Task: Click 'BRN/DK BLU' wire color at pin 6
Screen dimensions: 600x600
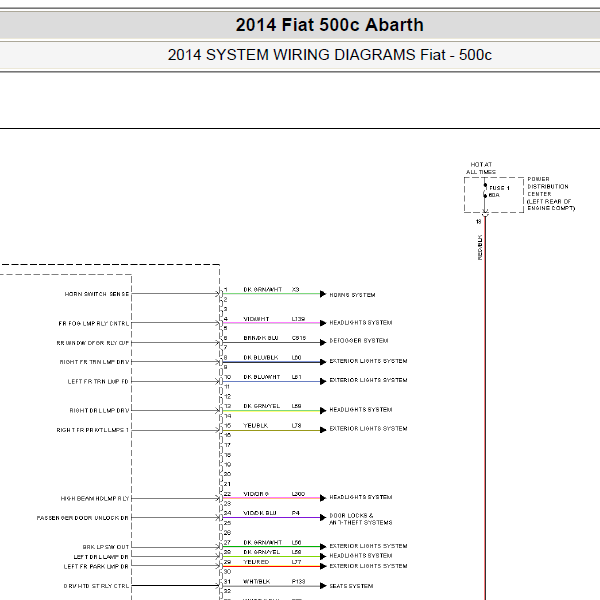Action: point(261,338)
